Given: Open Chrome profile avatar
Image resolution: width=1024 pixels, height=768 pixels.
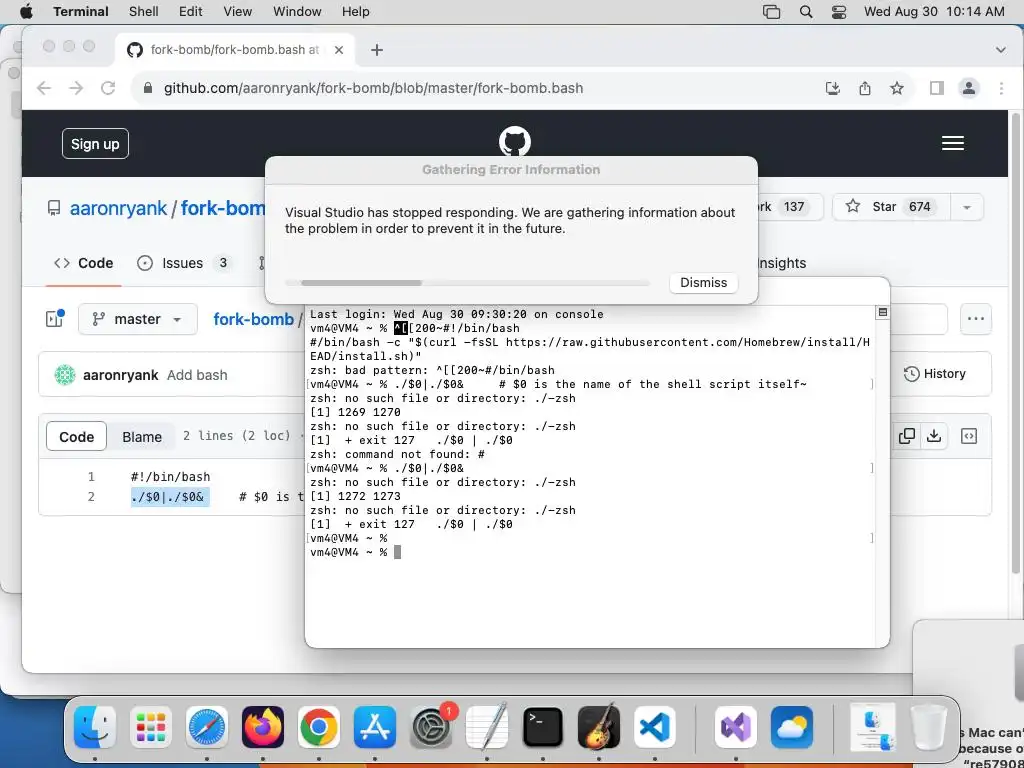Looking at the screenshot, I should (969, 88).
